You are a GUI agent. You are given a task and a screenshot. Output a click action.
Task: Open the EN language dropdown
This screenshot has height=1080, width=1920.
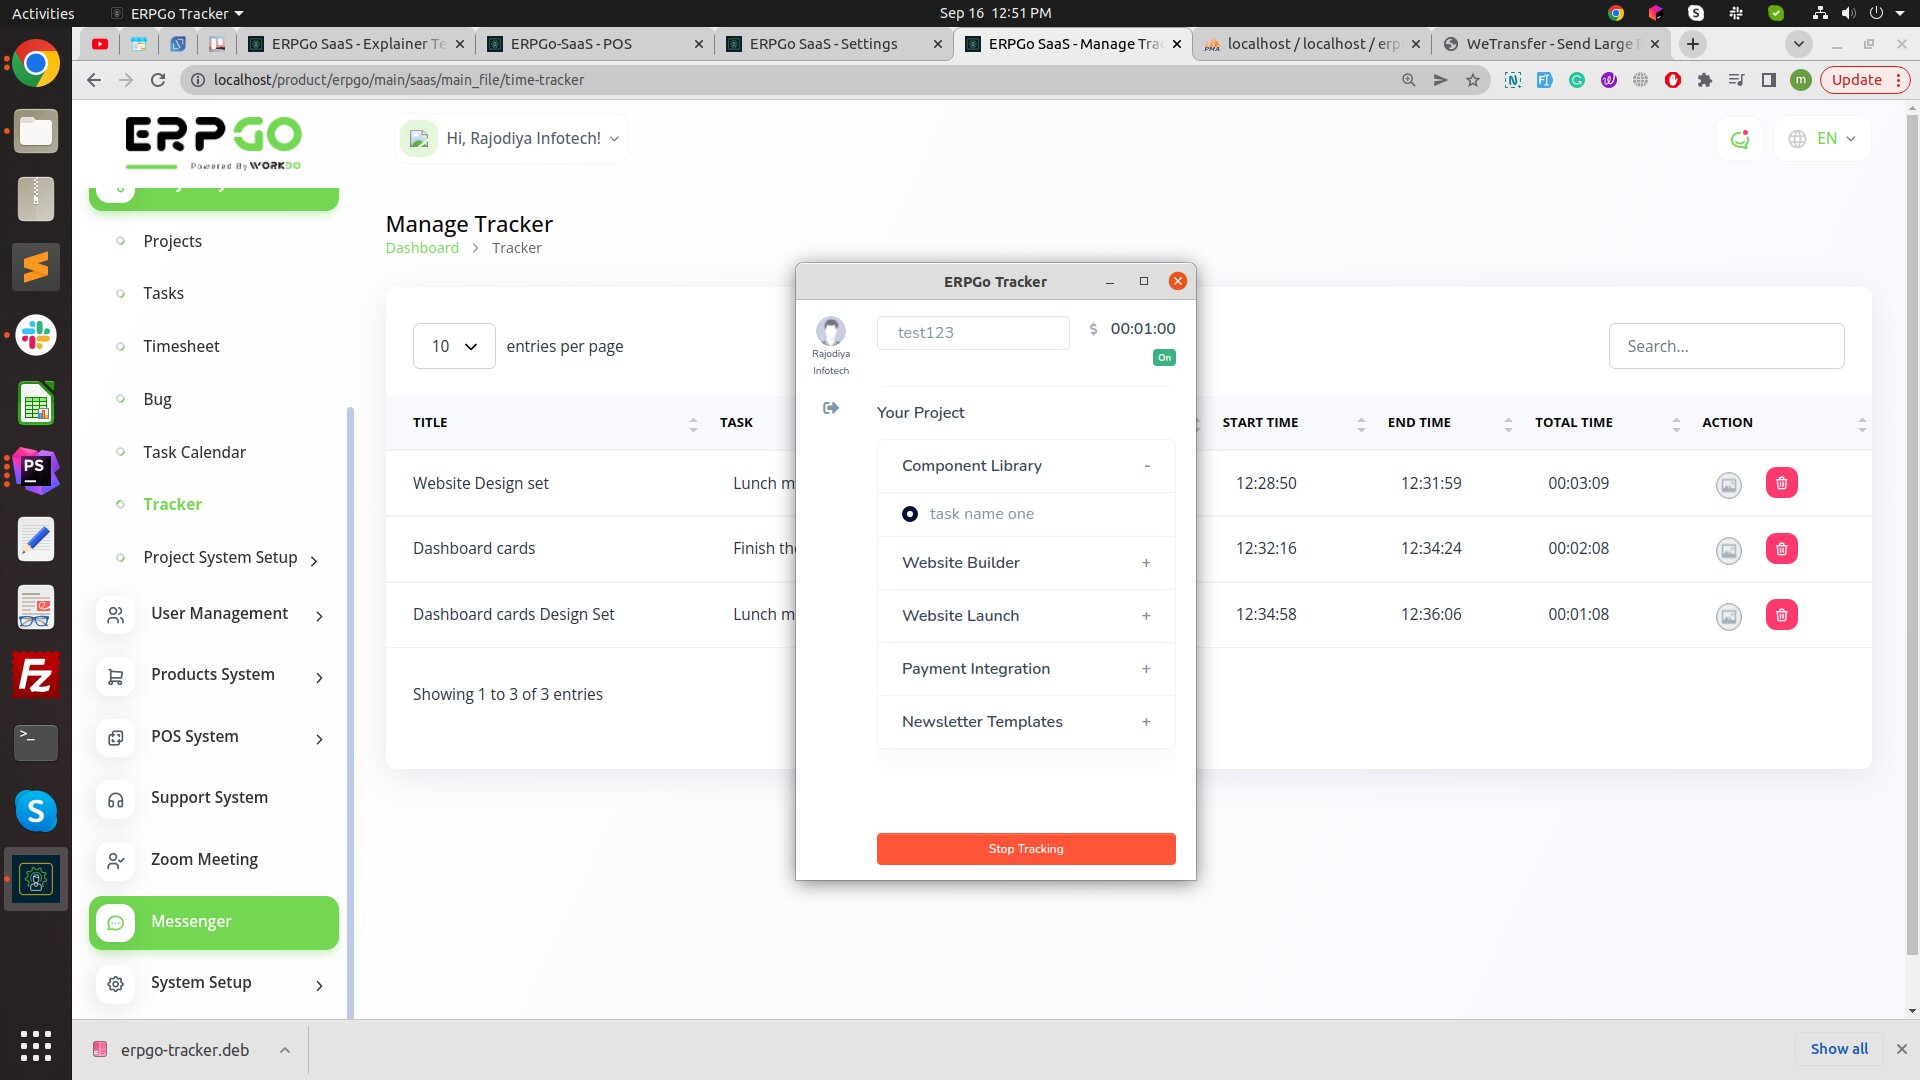pos(1822,139)
